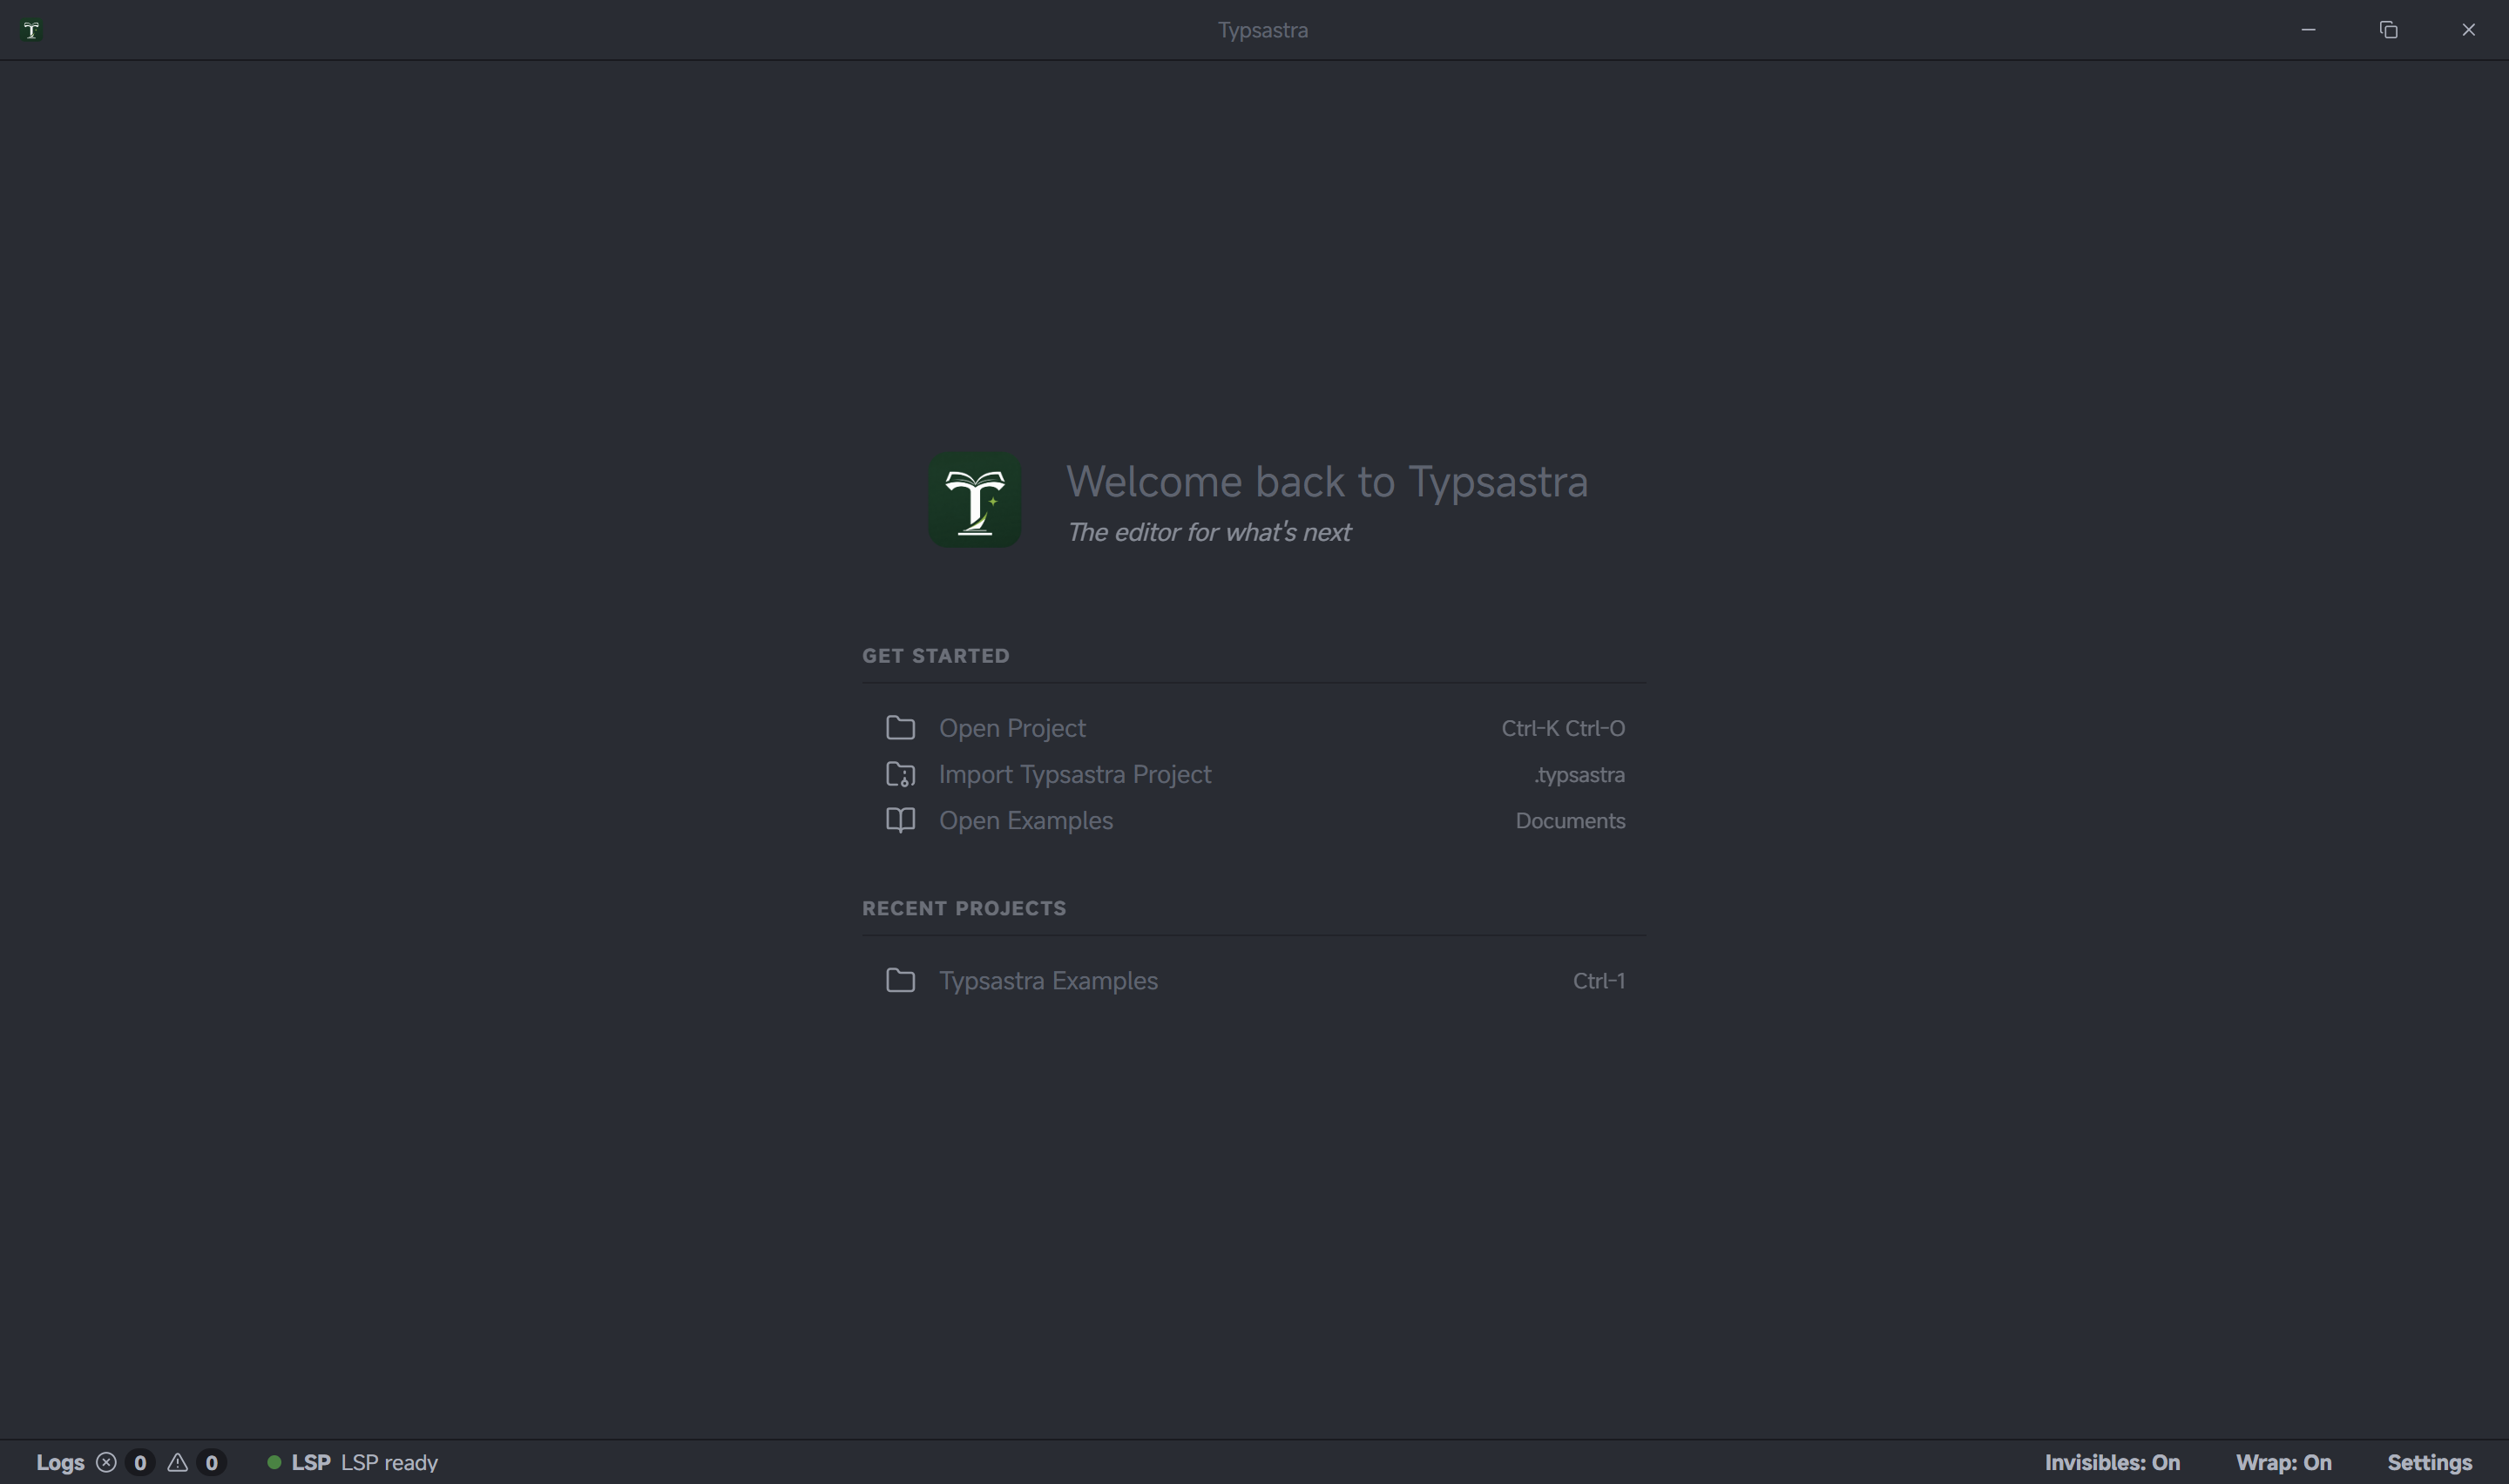
Task: Click the Ctrl-K Ctrl-O shortcut text
Action: coord(1563,728)
